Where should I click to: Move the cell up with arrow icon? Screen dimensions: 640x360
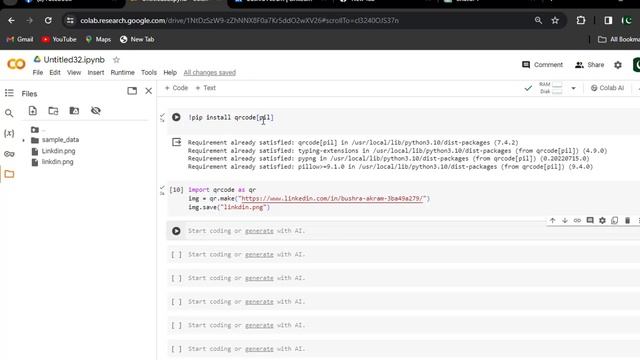point(552,220)
